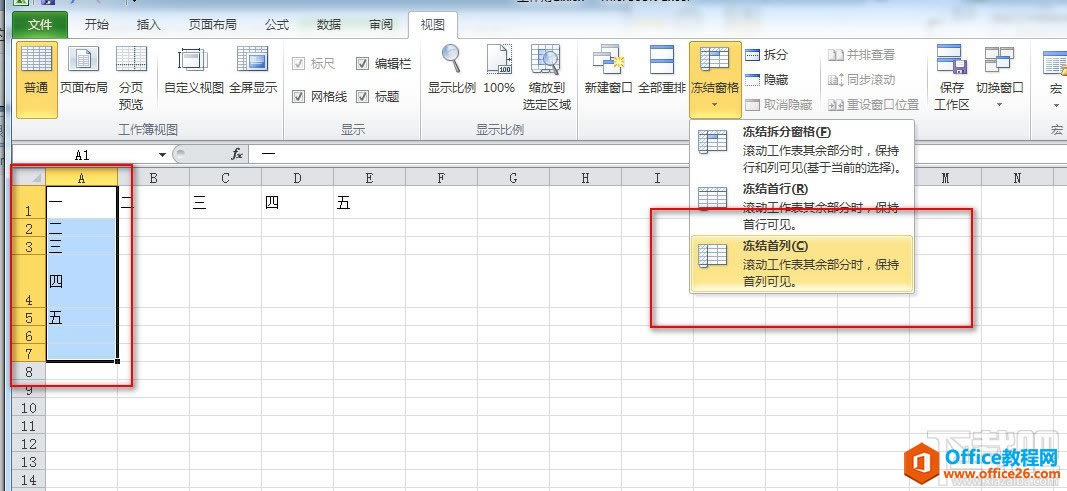Select column N header
The height and width of the screenshot is (491, 1067).
click(1017, 178)
